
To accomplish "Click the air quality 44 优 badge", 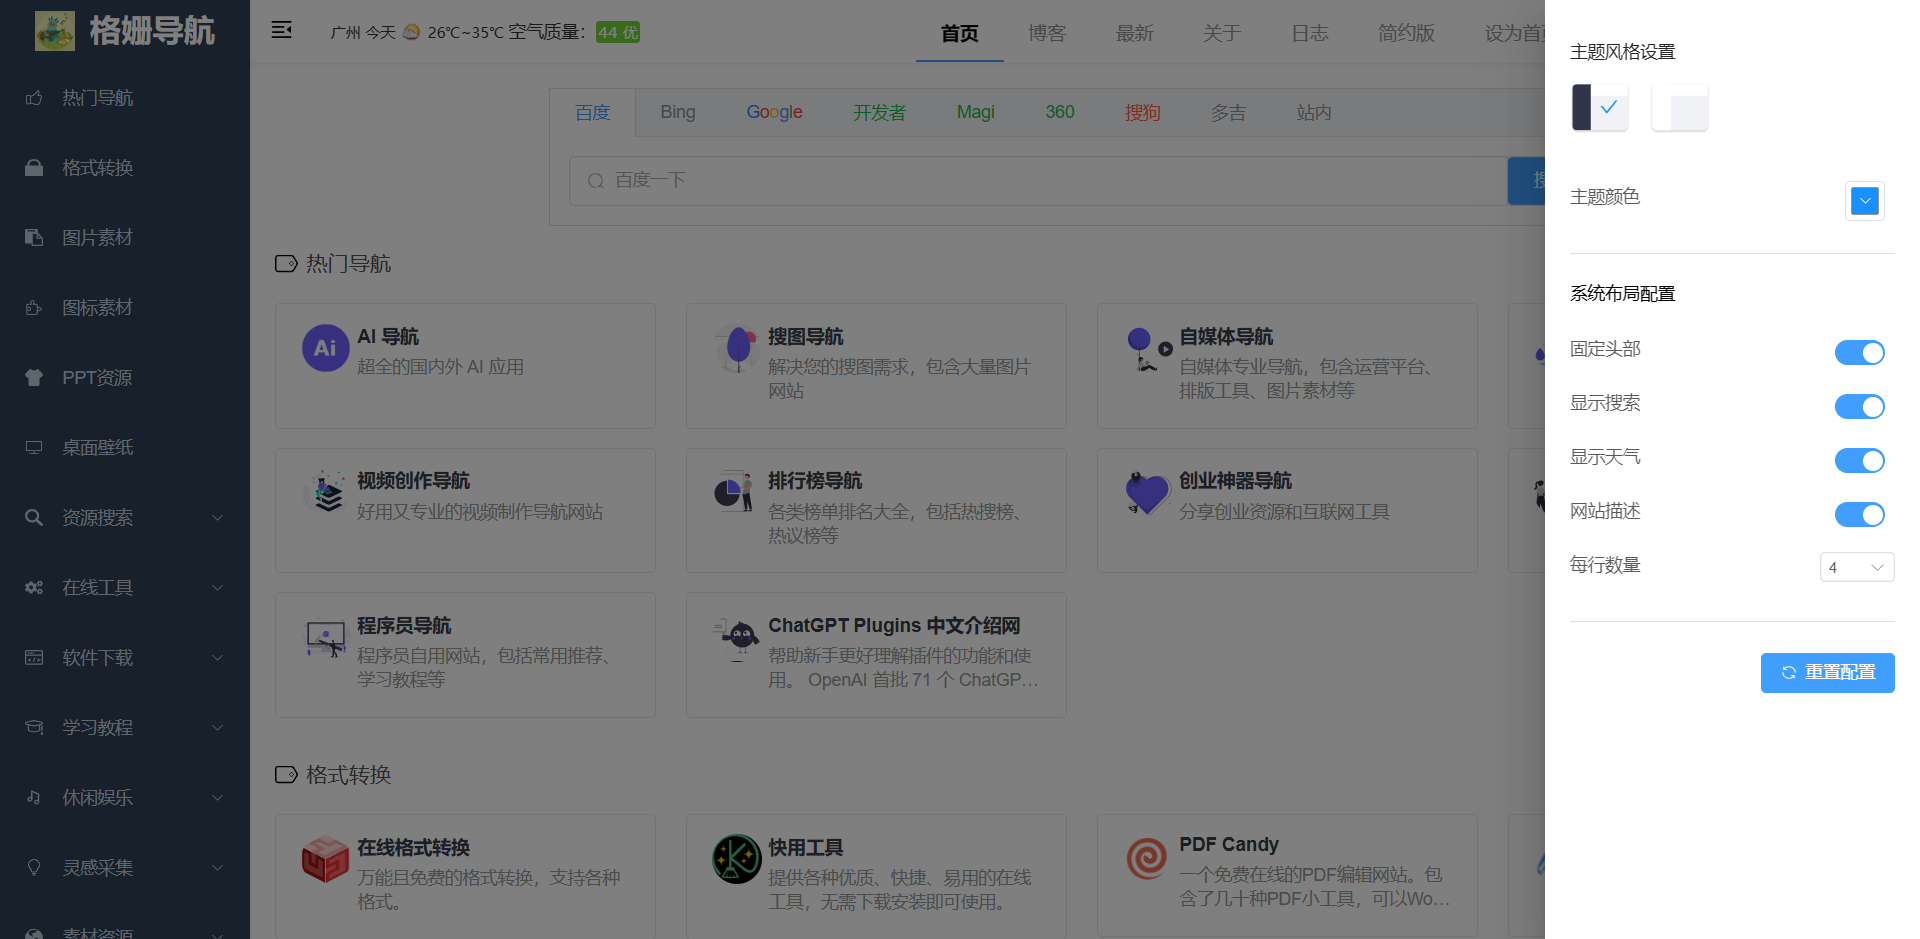I will pos(618,32).
